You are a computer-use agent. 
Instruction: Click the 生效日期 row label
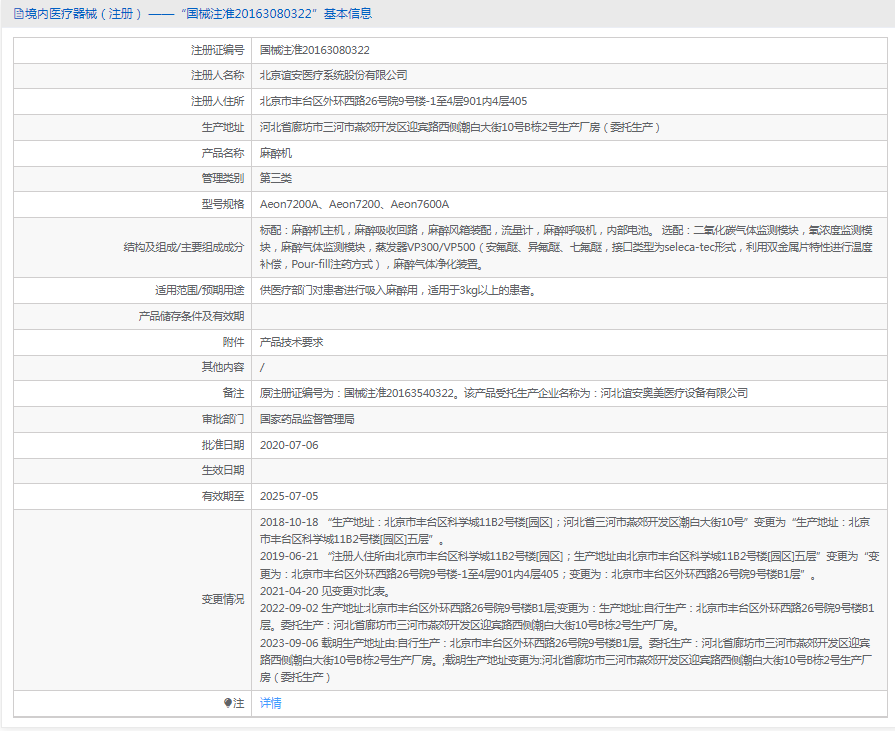pyautogui.click(x=223, y=470)
